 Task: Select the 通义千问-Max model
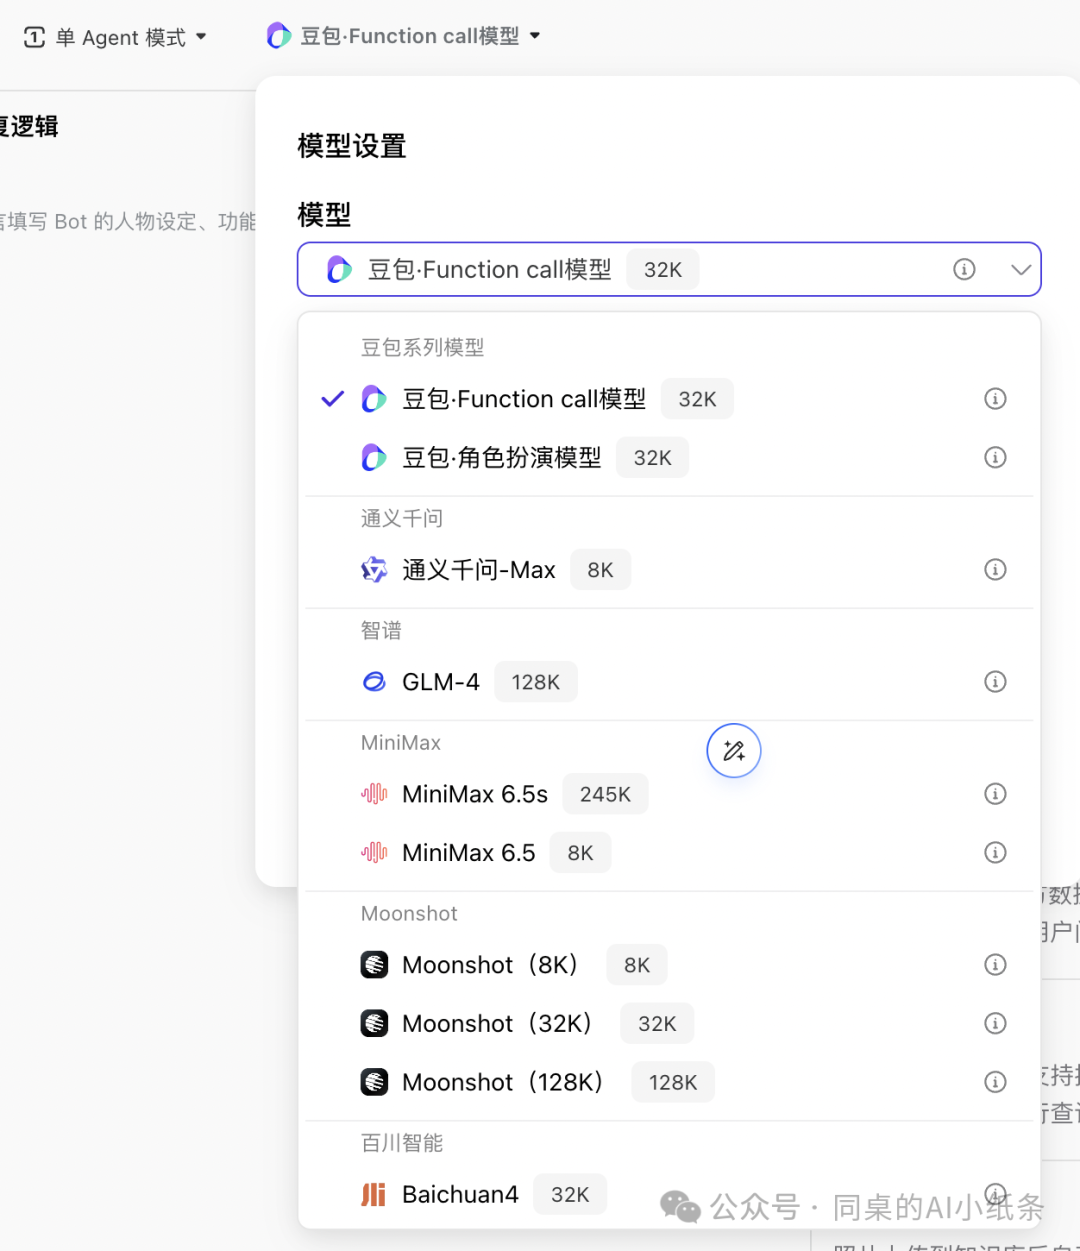(478, 569)
